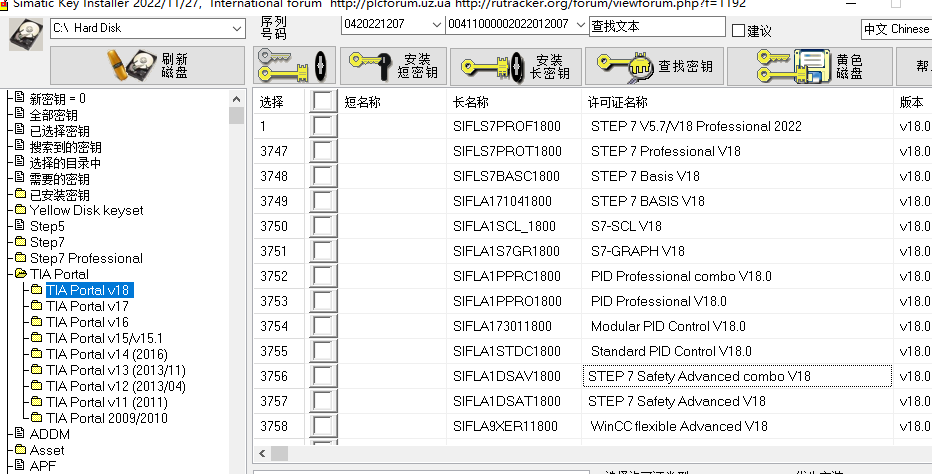This screenshot has height=474, width=932.
Task: Click the TIA Portal v11 (2011) folder icon
Action: pos(37,403)
